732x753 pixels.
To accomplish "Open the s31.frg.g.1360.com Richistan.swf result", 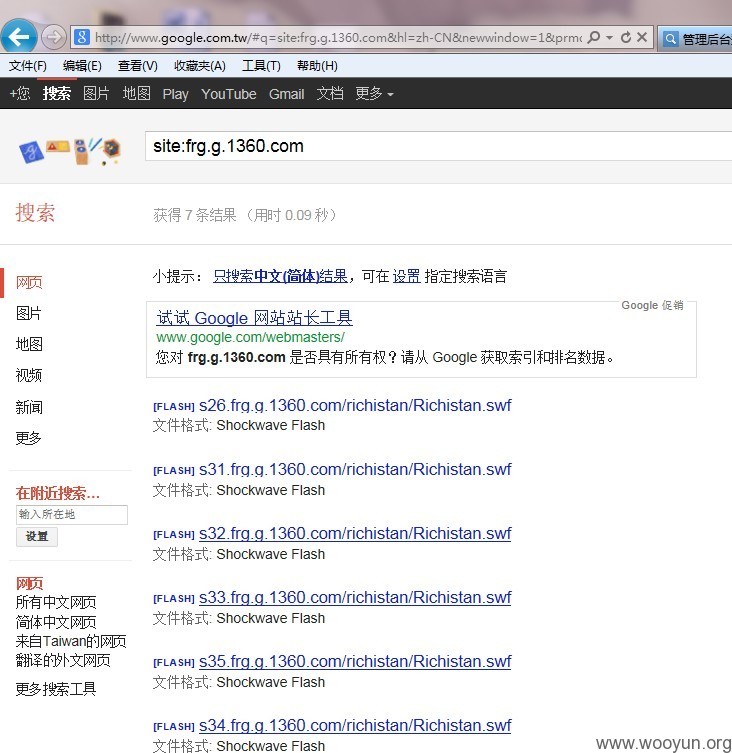I will 355,469.
